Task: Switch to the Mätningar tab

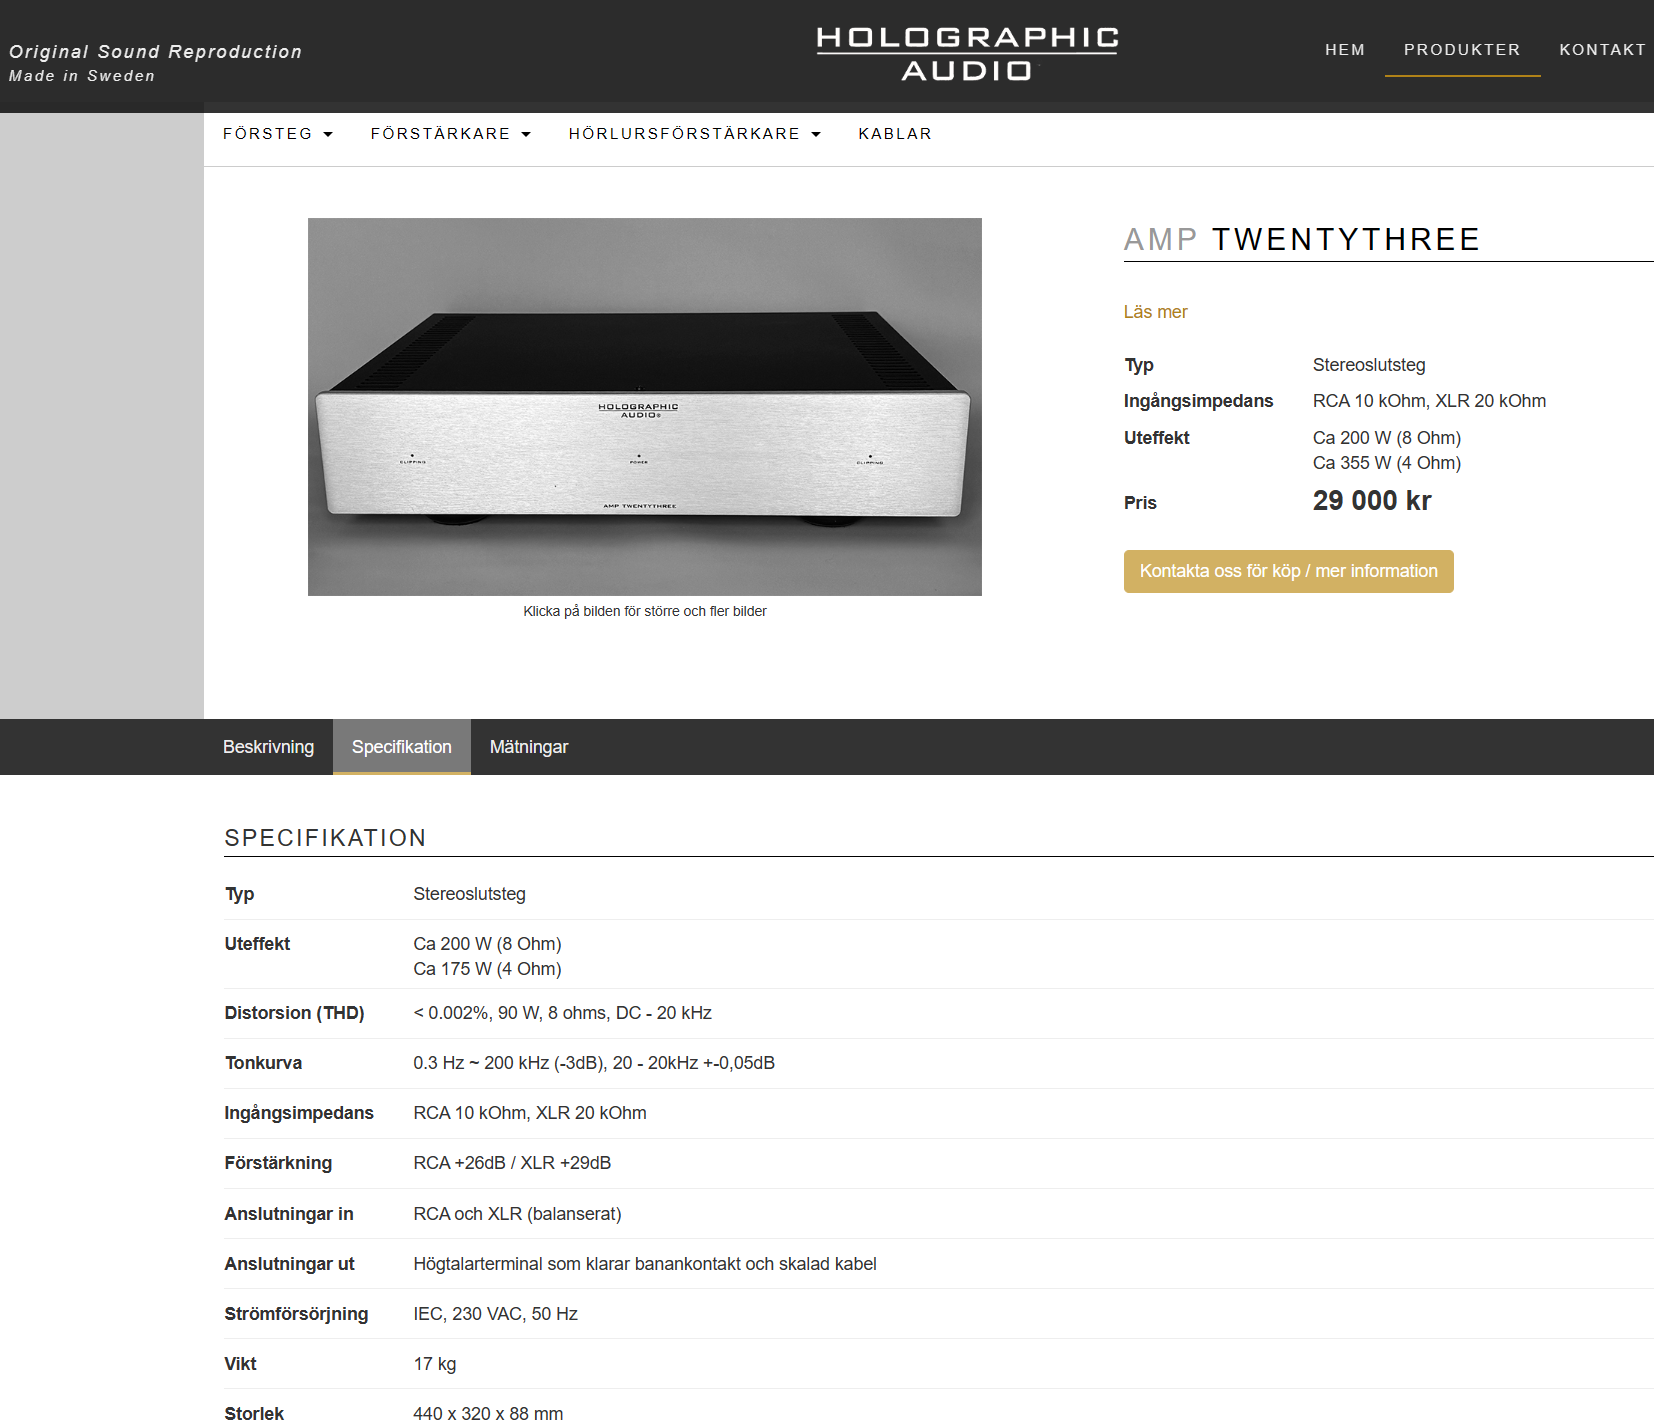Action: (529, 747)
